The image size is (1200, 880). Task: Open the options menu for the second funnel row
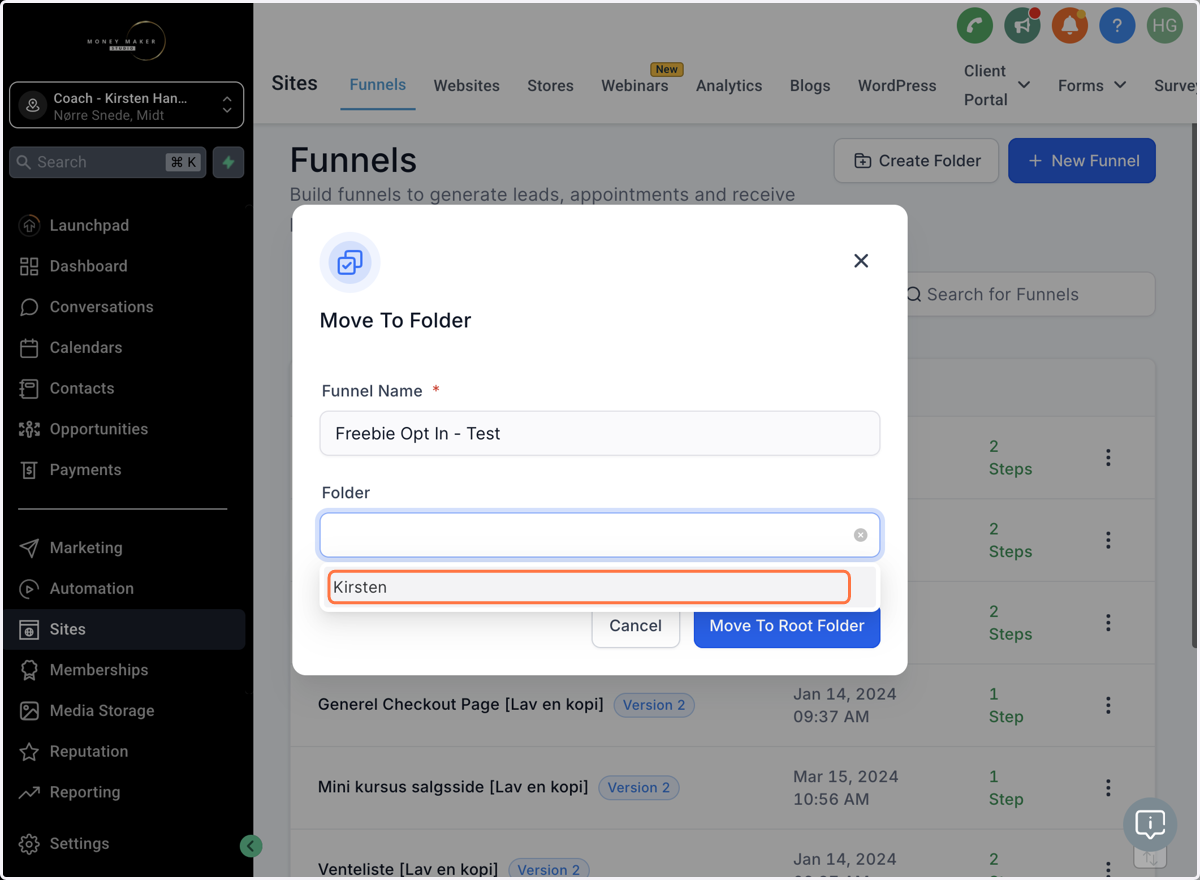click(1108, 540)
